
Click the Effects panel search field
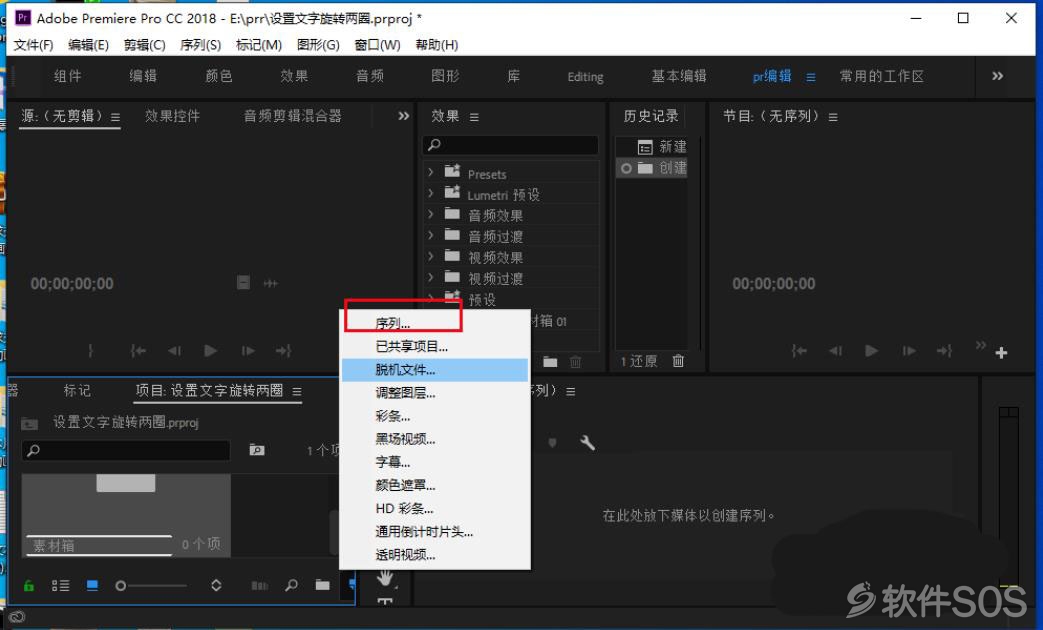[x=511, y=144]
